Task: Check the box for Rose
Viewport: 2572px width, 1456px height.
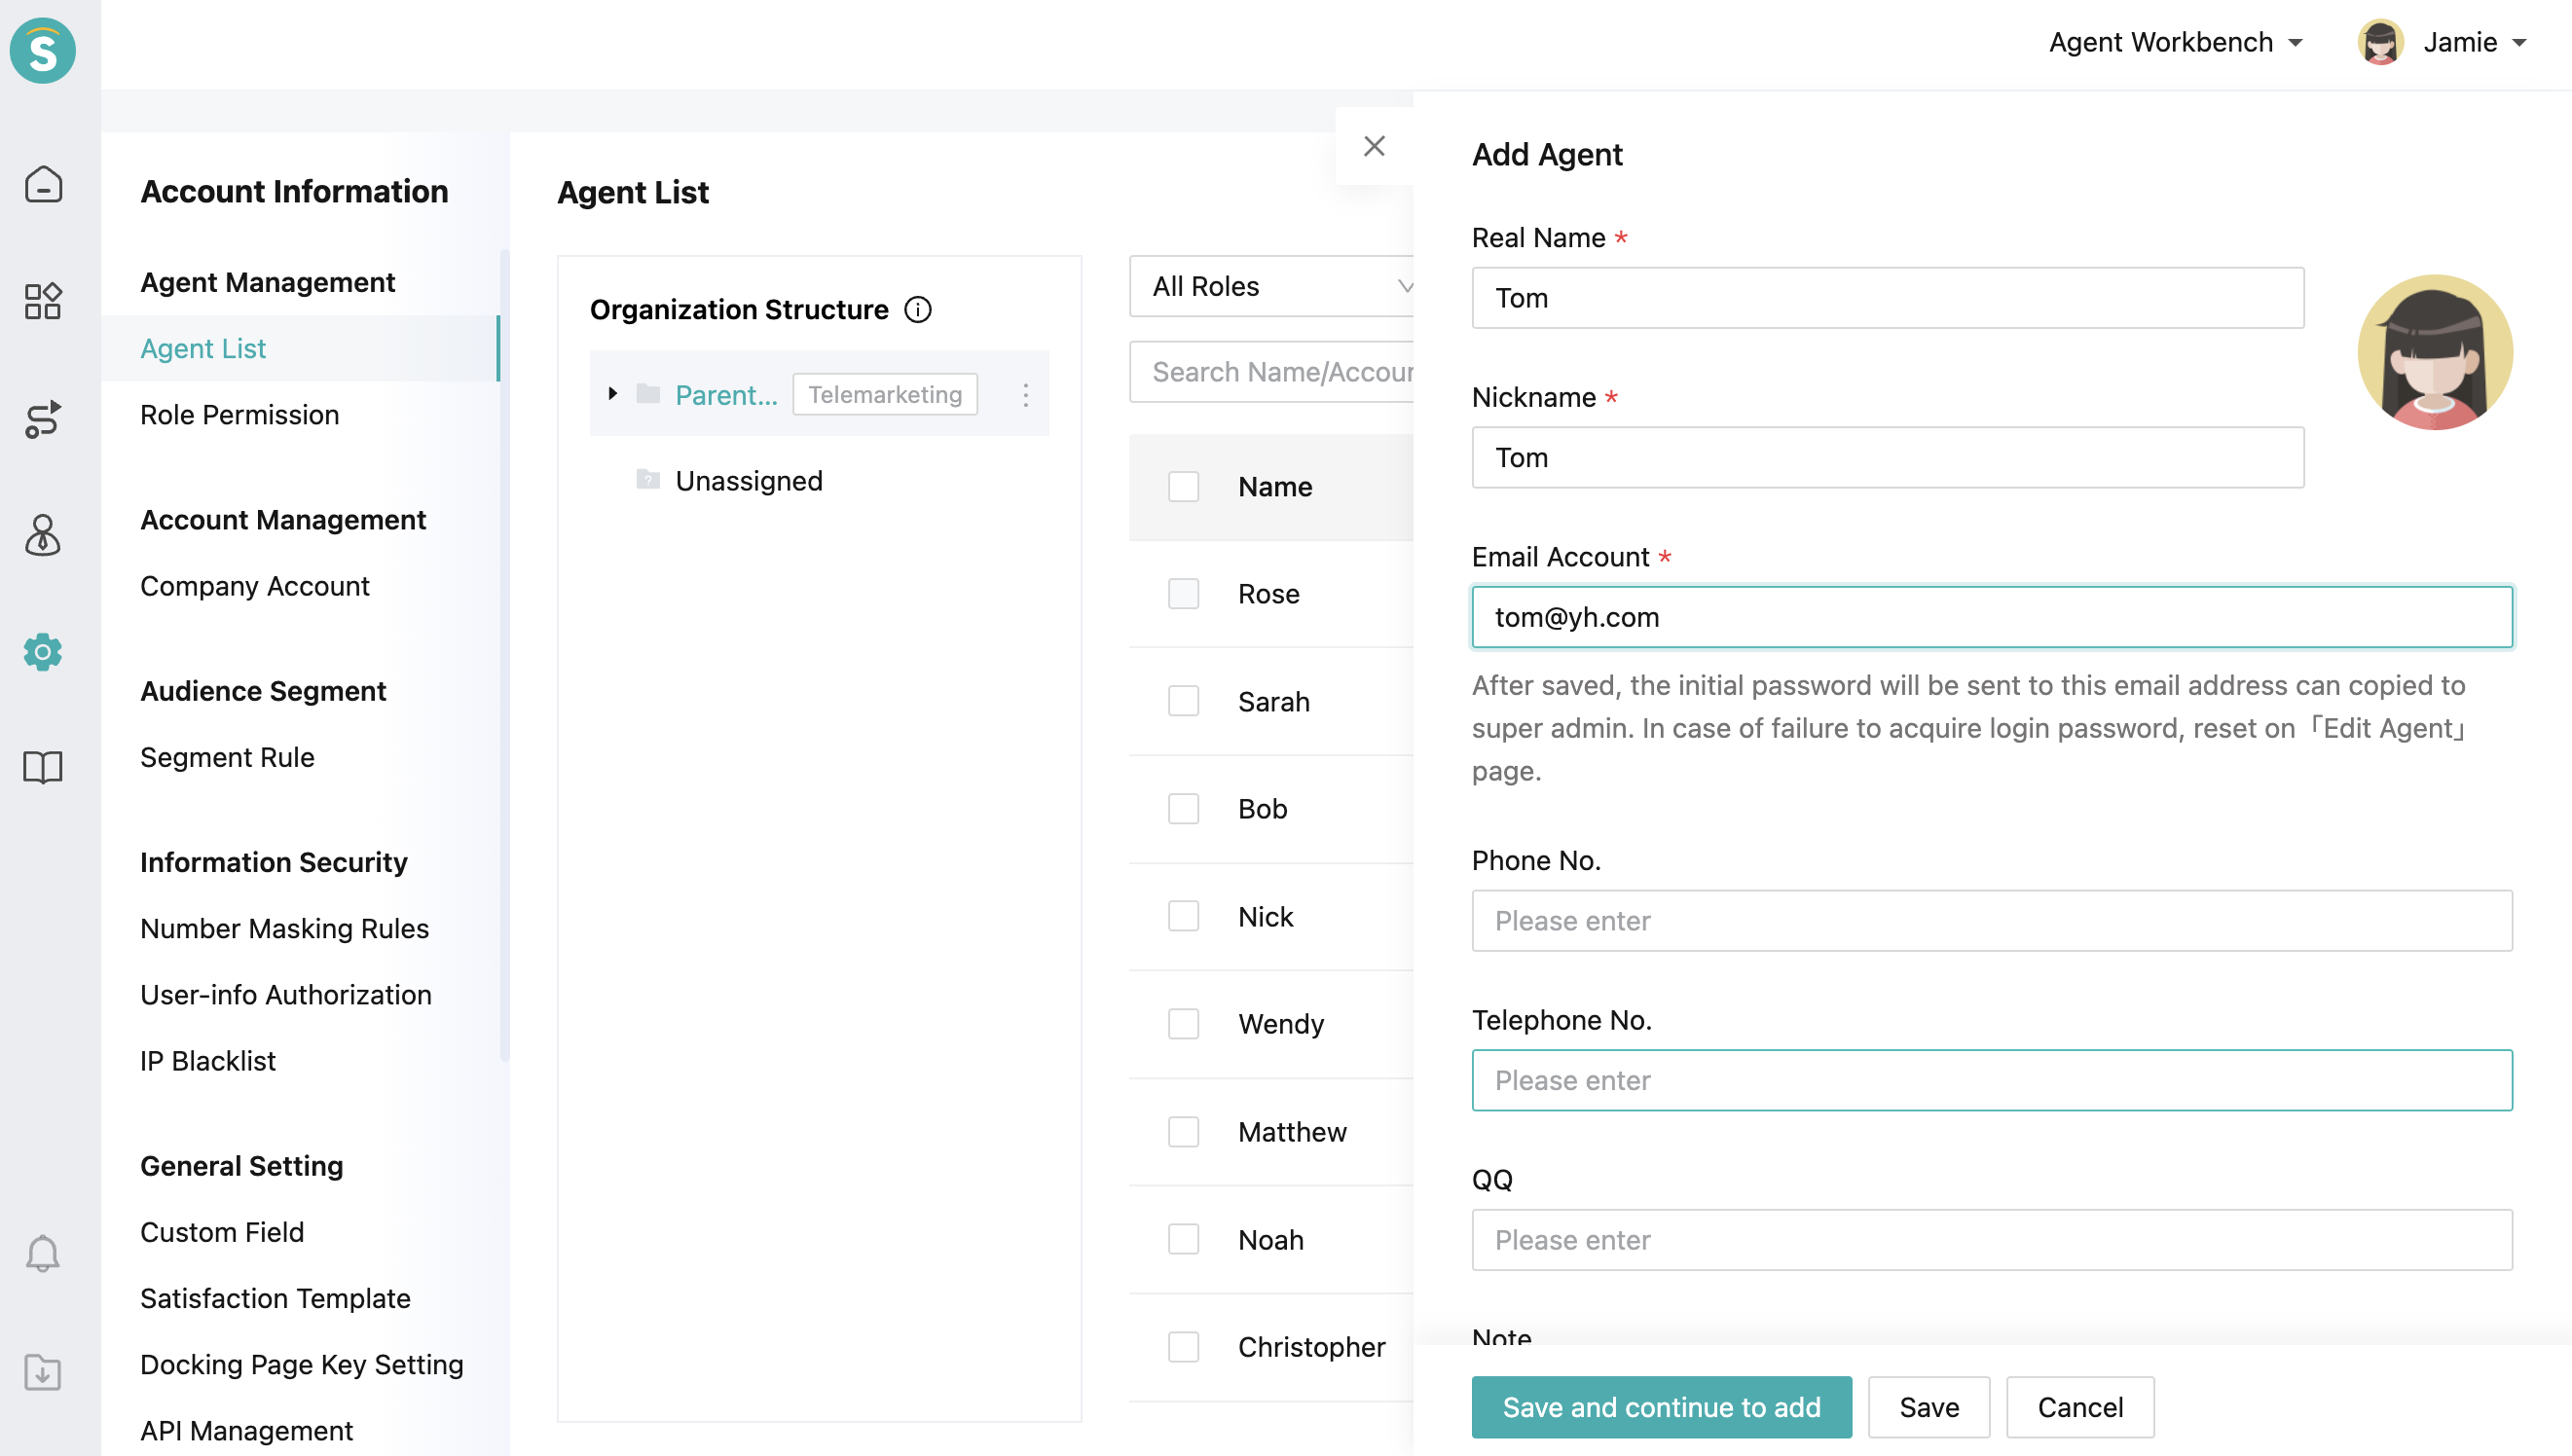Action: tap(1183, 594)
